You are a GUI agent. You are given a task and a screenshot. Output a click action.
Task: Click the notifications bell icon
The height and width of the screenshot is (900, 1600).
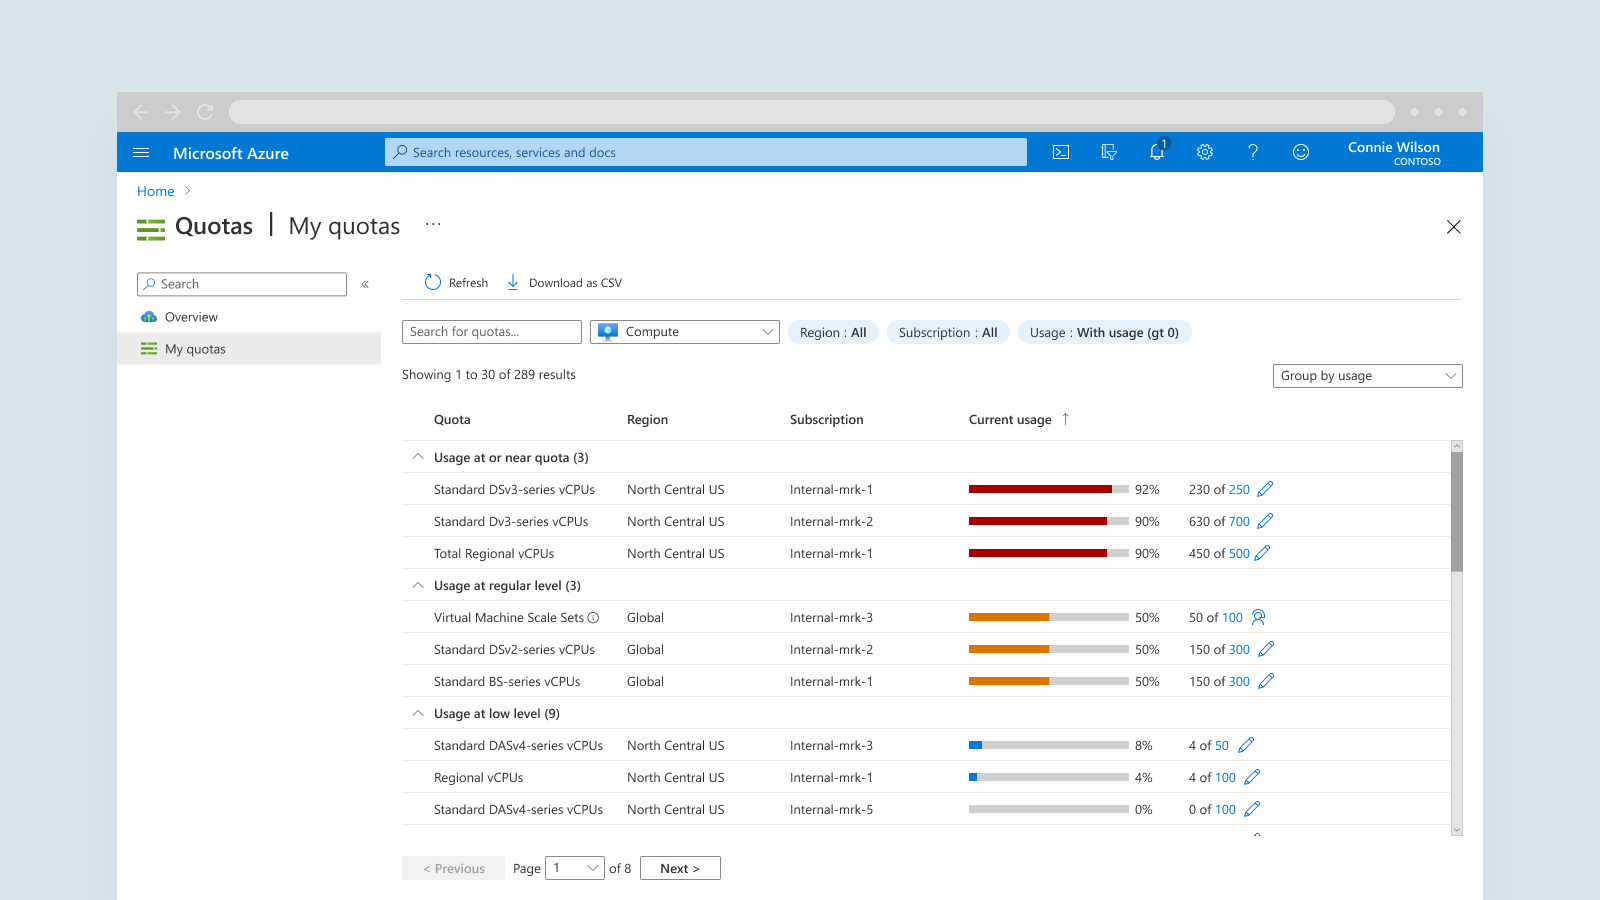click(x=1157, y=152)
